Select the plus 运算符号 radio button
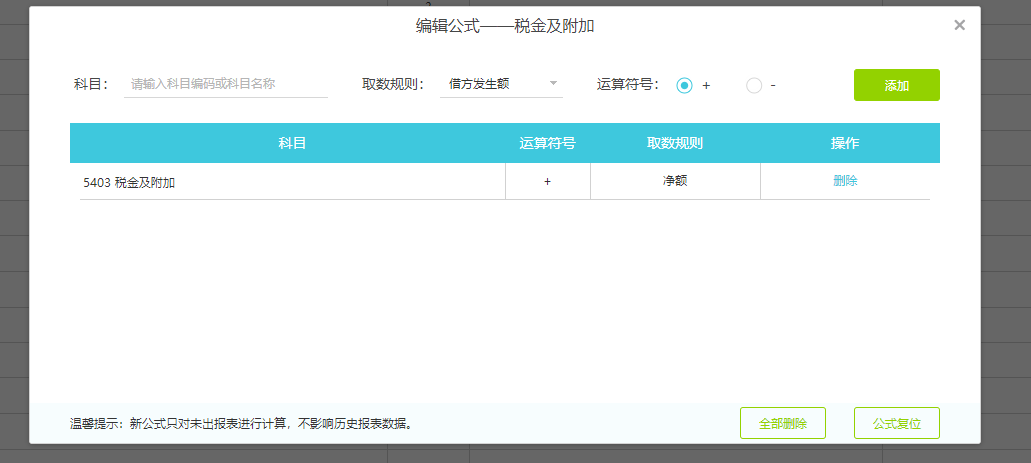Screen dimensions: 1031x463 point(684,85)
